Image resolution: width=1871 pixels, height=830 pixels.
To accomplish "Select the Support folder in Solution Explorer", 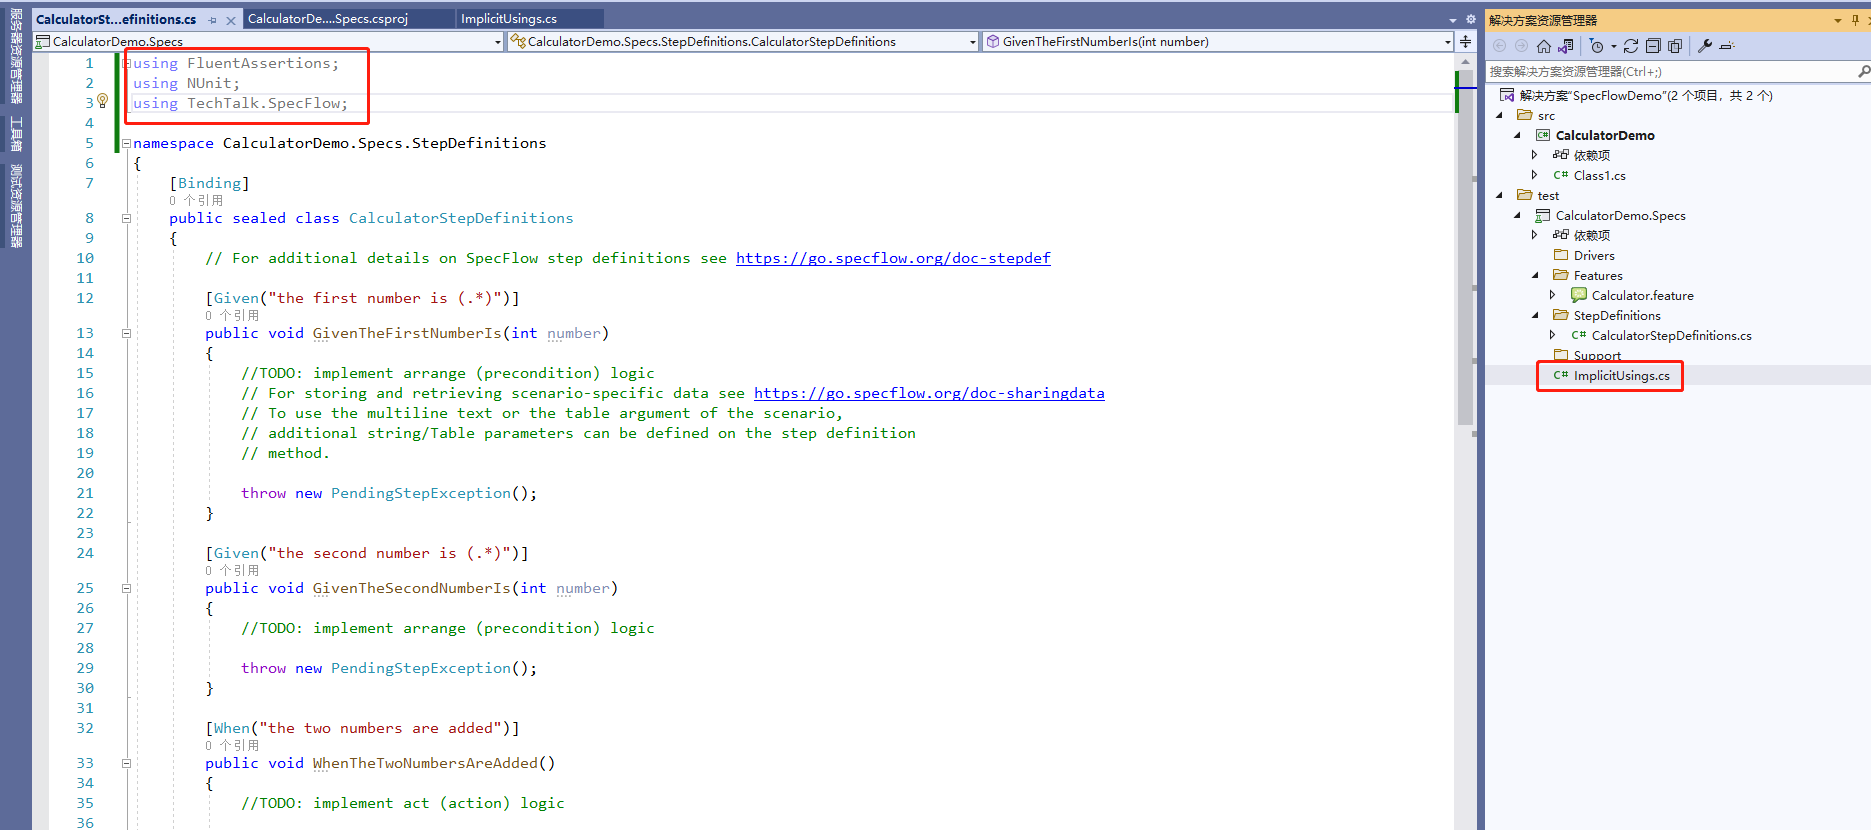I will click(1597, 355).
